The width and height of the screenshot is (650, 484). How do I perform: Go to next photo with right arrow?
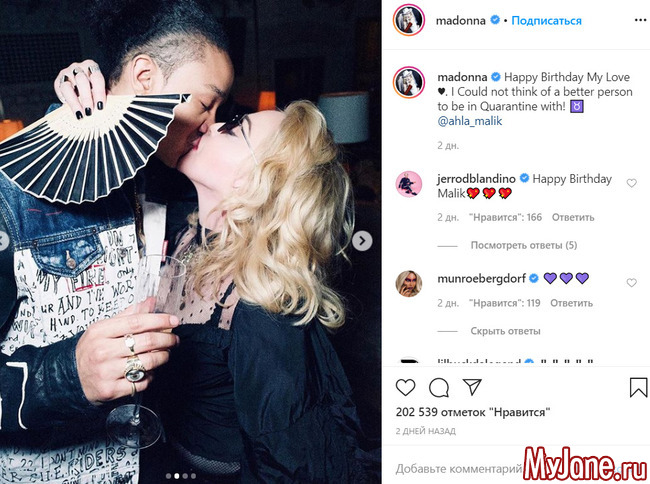(362, 241)
